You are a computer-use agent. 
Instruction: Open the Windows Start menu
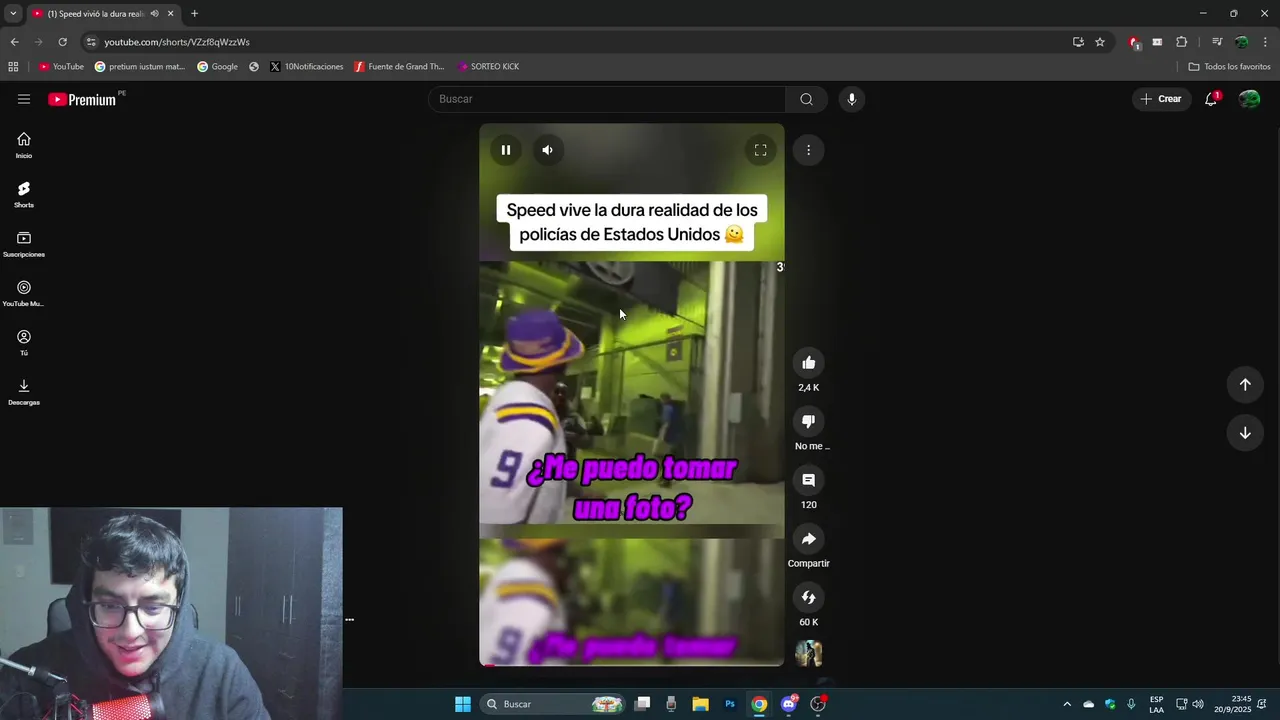[463, 704]
